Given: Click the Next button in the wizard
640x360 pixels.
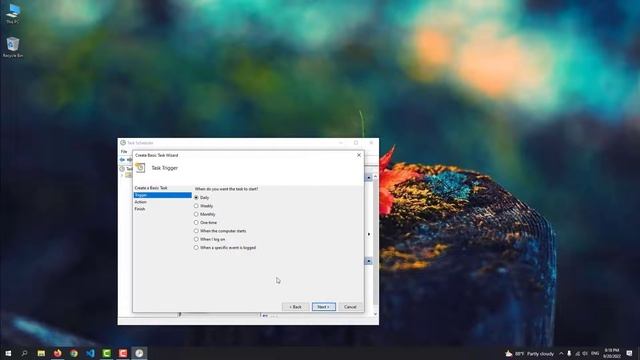Looking at the screenshot, I should (324, 307).
